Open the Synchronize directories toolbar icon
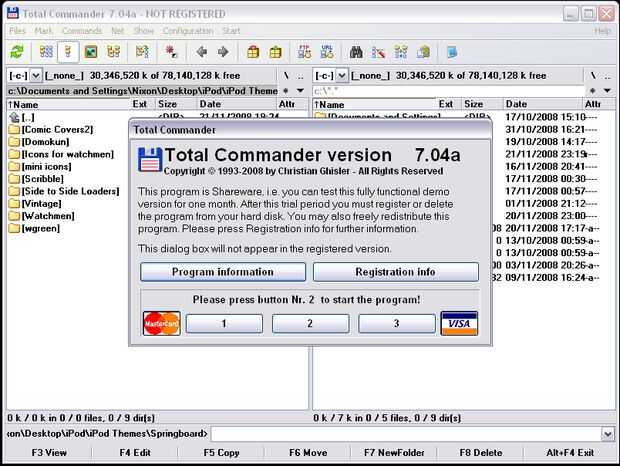This screenshot has width=620, height=466. [401, 52]
